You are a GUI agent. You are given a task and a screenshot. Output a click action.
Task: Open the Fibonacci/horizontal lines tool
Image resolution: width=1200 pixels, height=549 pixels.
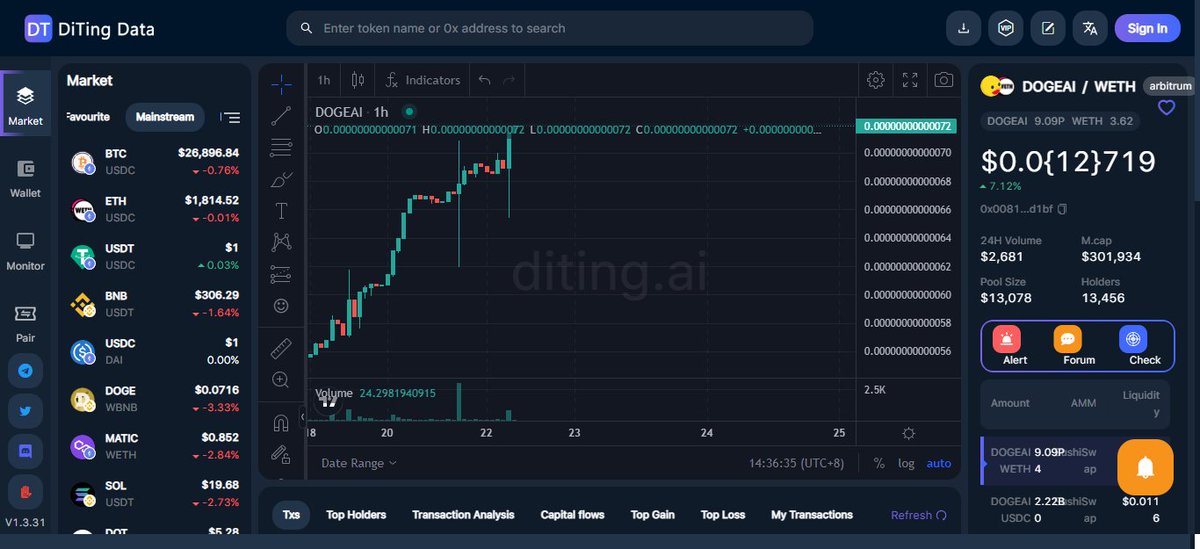tap(281, 148)
